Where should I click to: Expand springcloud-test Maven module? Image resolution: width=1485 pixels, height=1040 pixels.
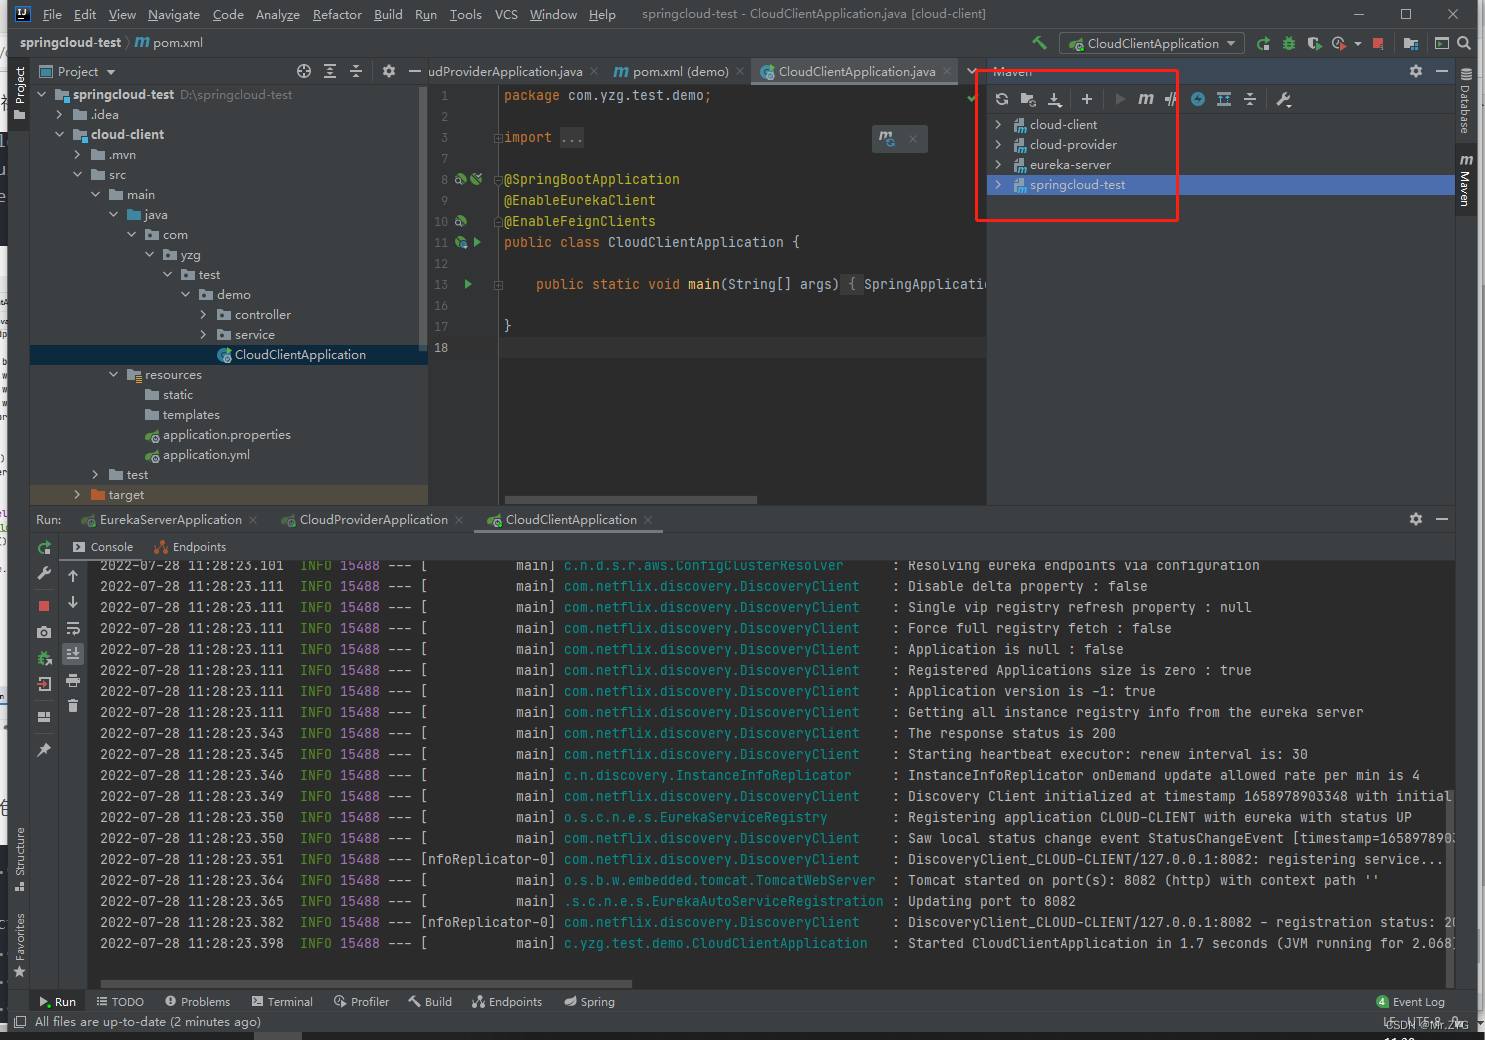pyautogui.click(x=998, y=185)
